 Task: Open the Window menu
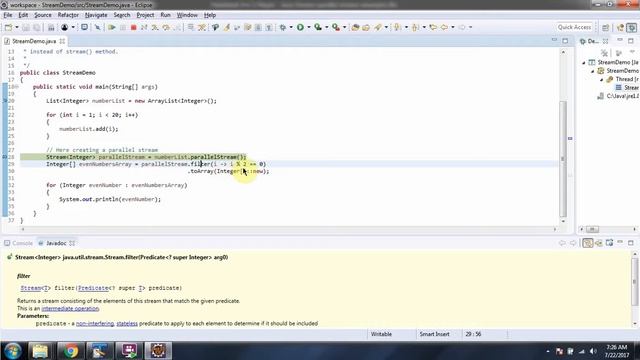(x=187, y=15)
